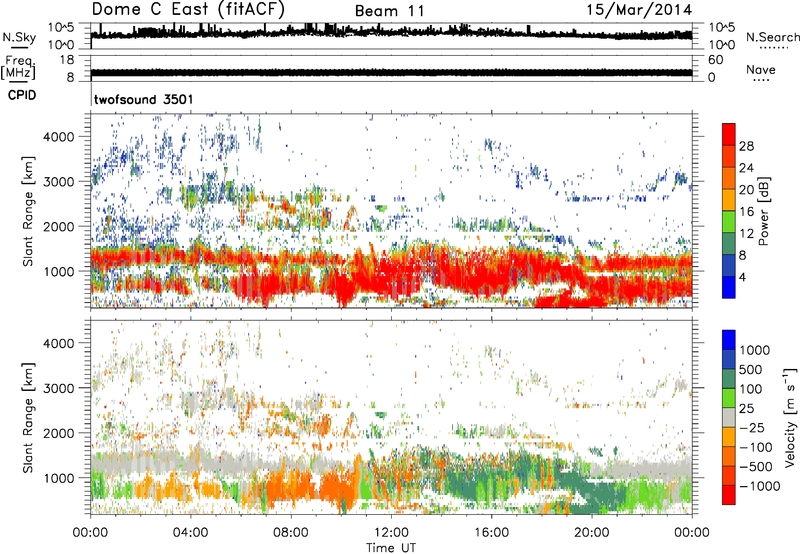Pick the blue above-1000 velocity swatch
800x554 pixels.
click(729, 340)
